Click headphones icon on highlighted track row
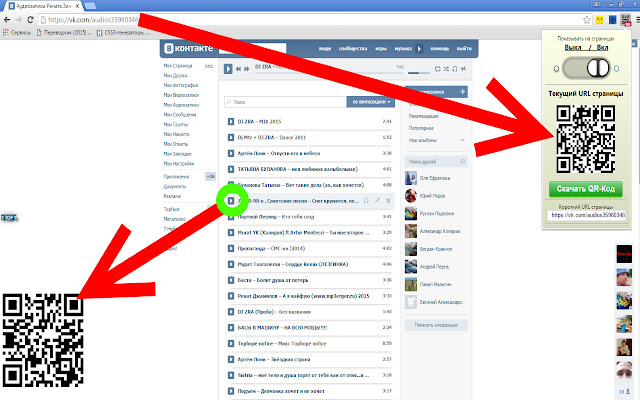Image resolution: width=640 pixels, height=400 pixels. coord(366,200)
